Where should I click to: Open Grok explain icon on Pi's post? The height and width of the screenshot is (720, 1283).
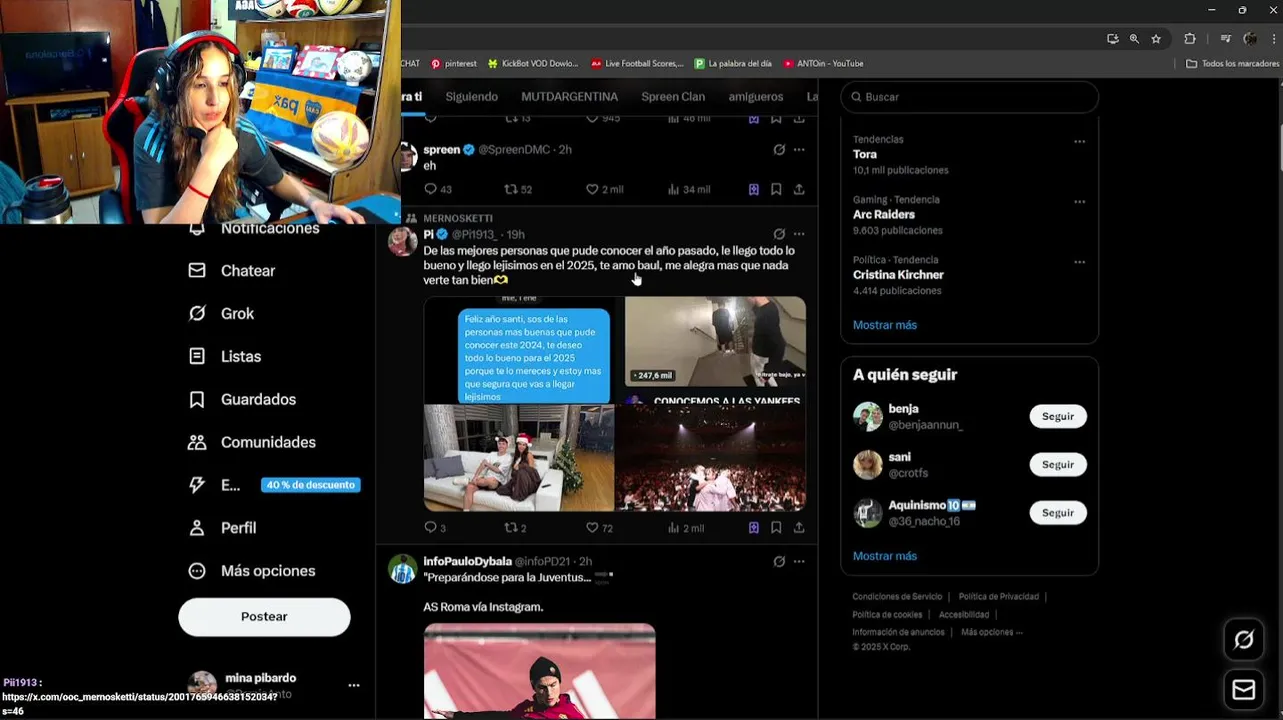779,235
